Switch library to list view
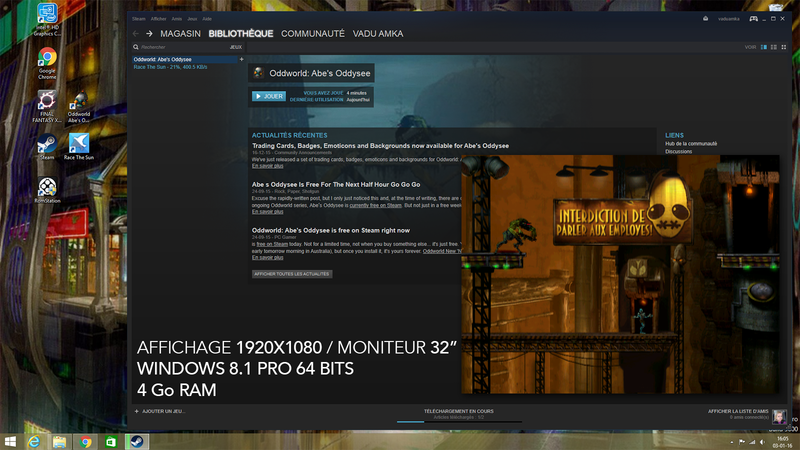 (774, 47)
